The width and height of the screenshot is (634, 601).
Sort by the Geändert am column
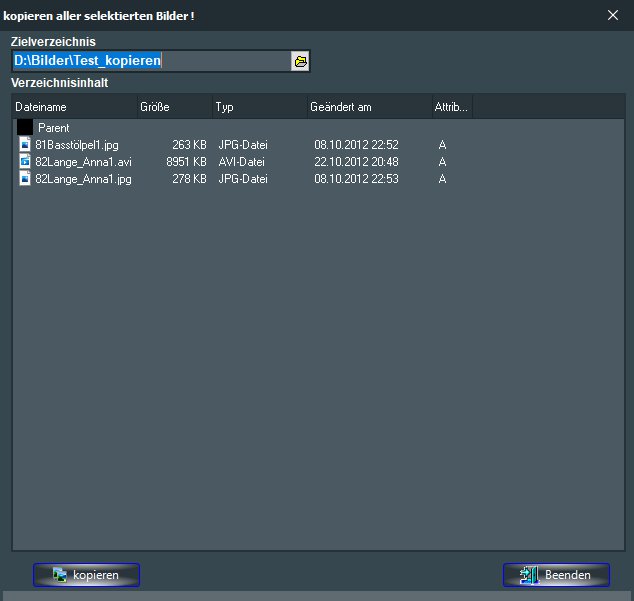(x=367, y=107)
